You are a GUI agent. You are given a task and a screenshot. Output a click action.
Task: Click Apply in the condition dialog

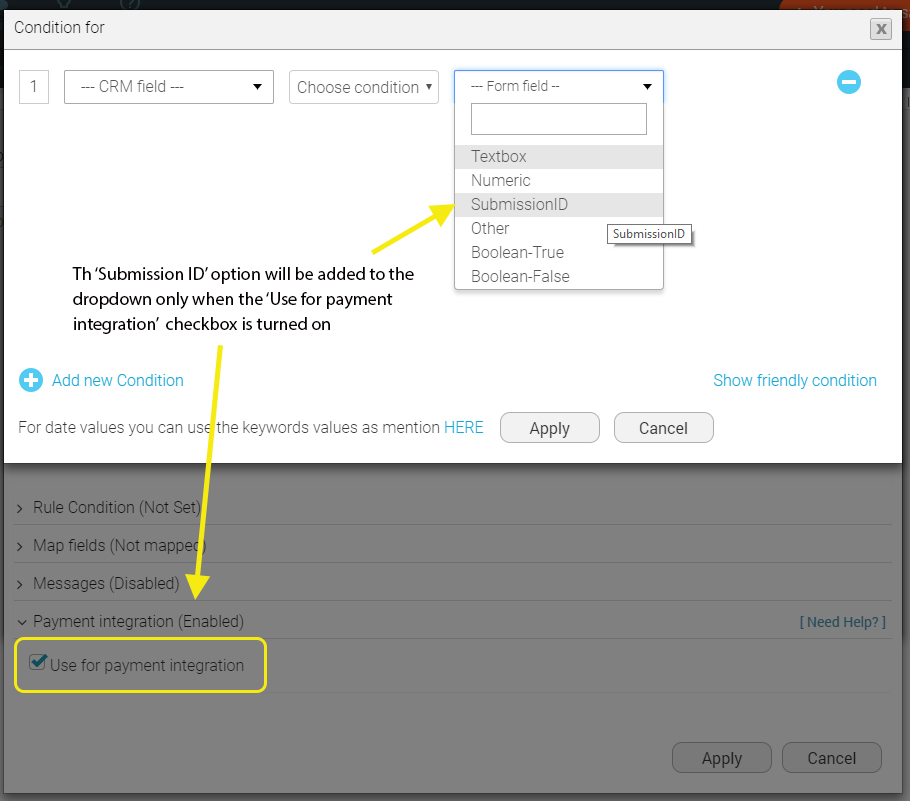click(x=549, y=427)
